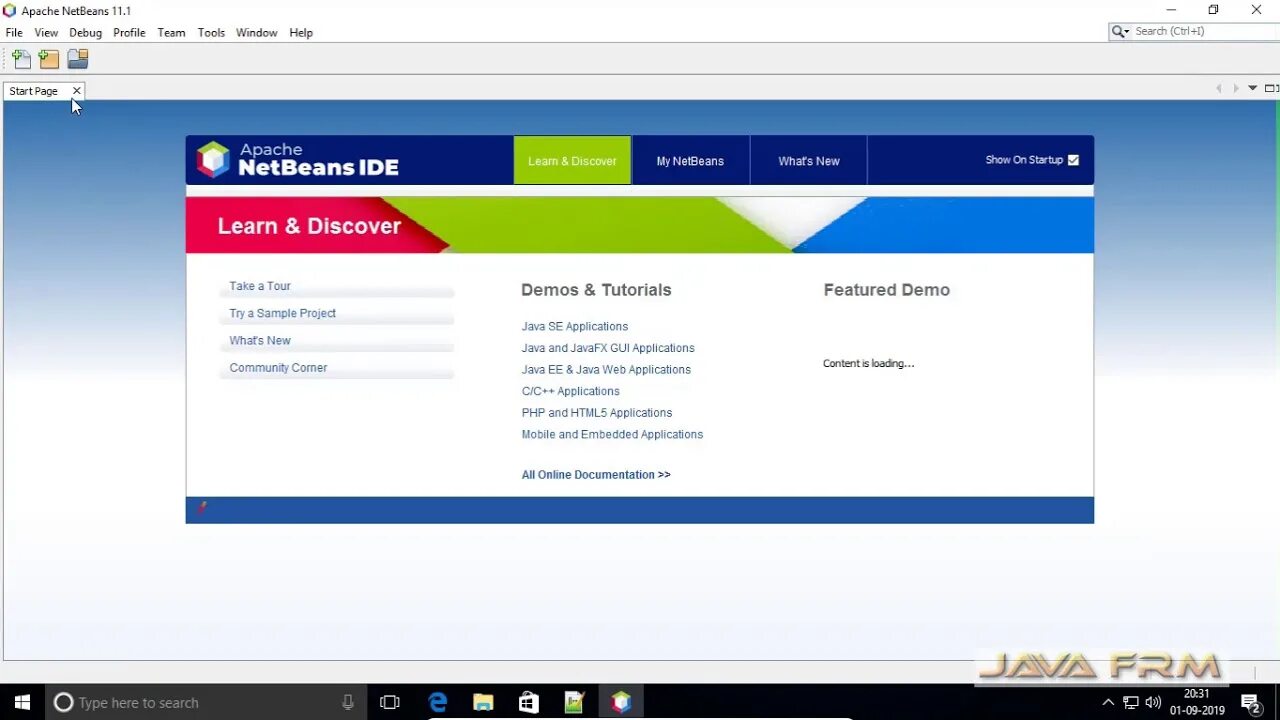Open PHP and HTML5 Applications link

tap(597, 413)
